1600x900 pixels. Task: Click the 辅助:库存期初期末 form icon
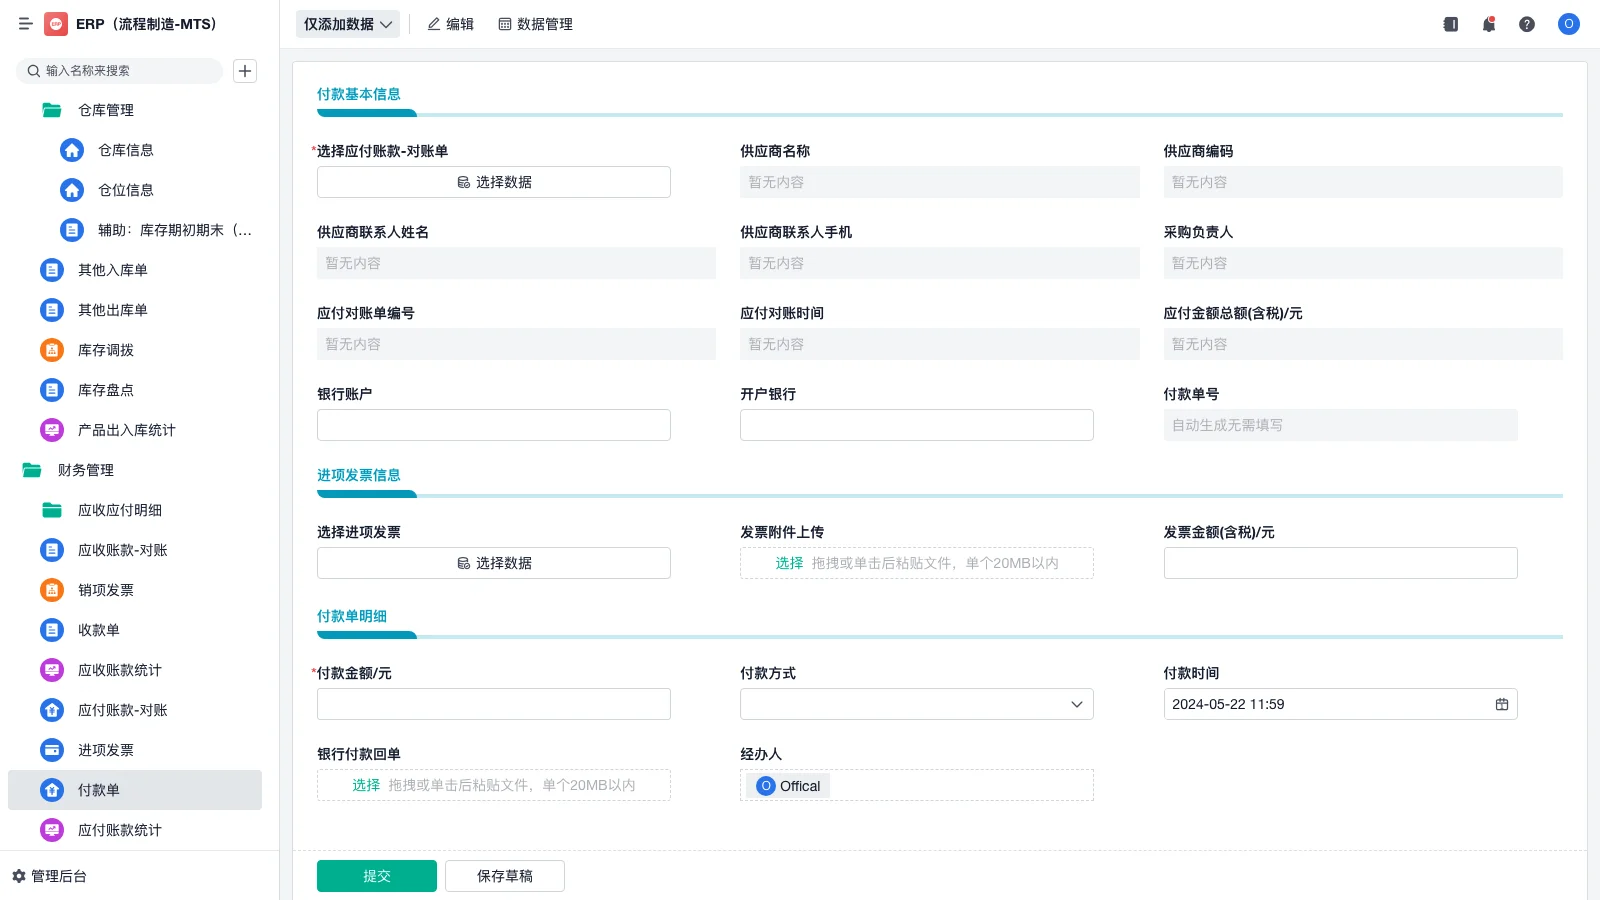pos(72,230)
